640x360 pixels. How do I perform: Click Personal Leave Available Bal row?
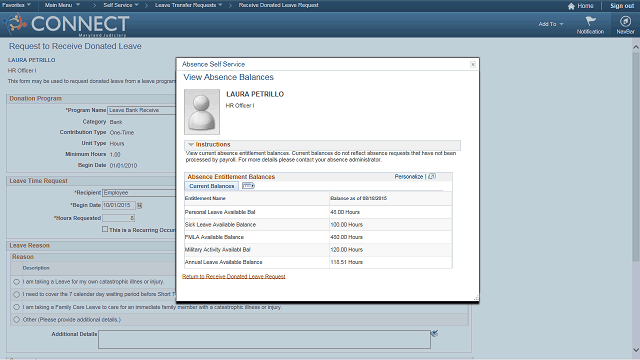pos(318,212)
